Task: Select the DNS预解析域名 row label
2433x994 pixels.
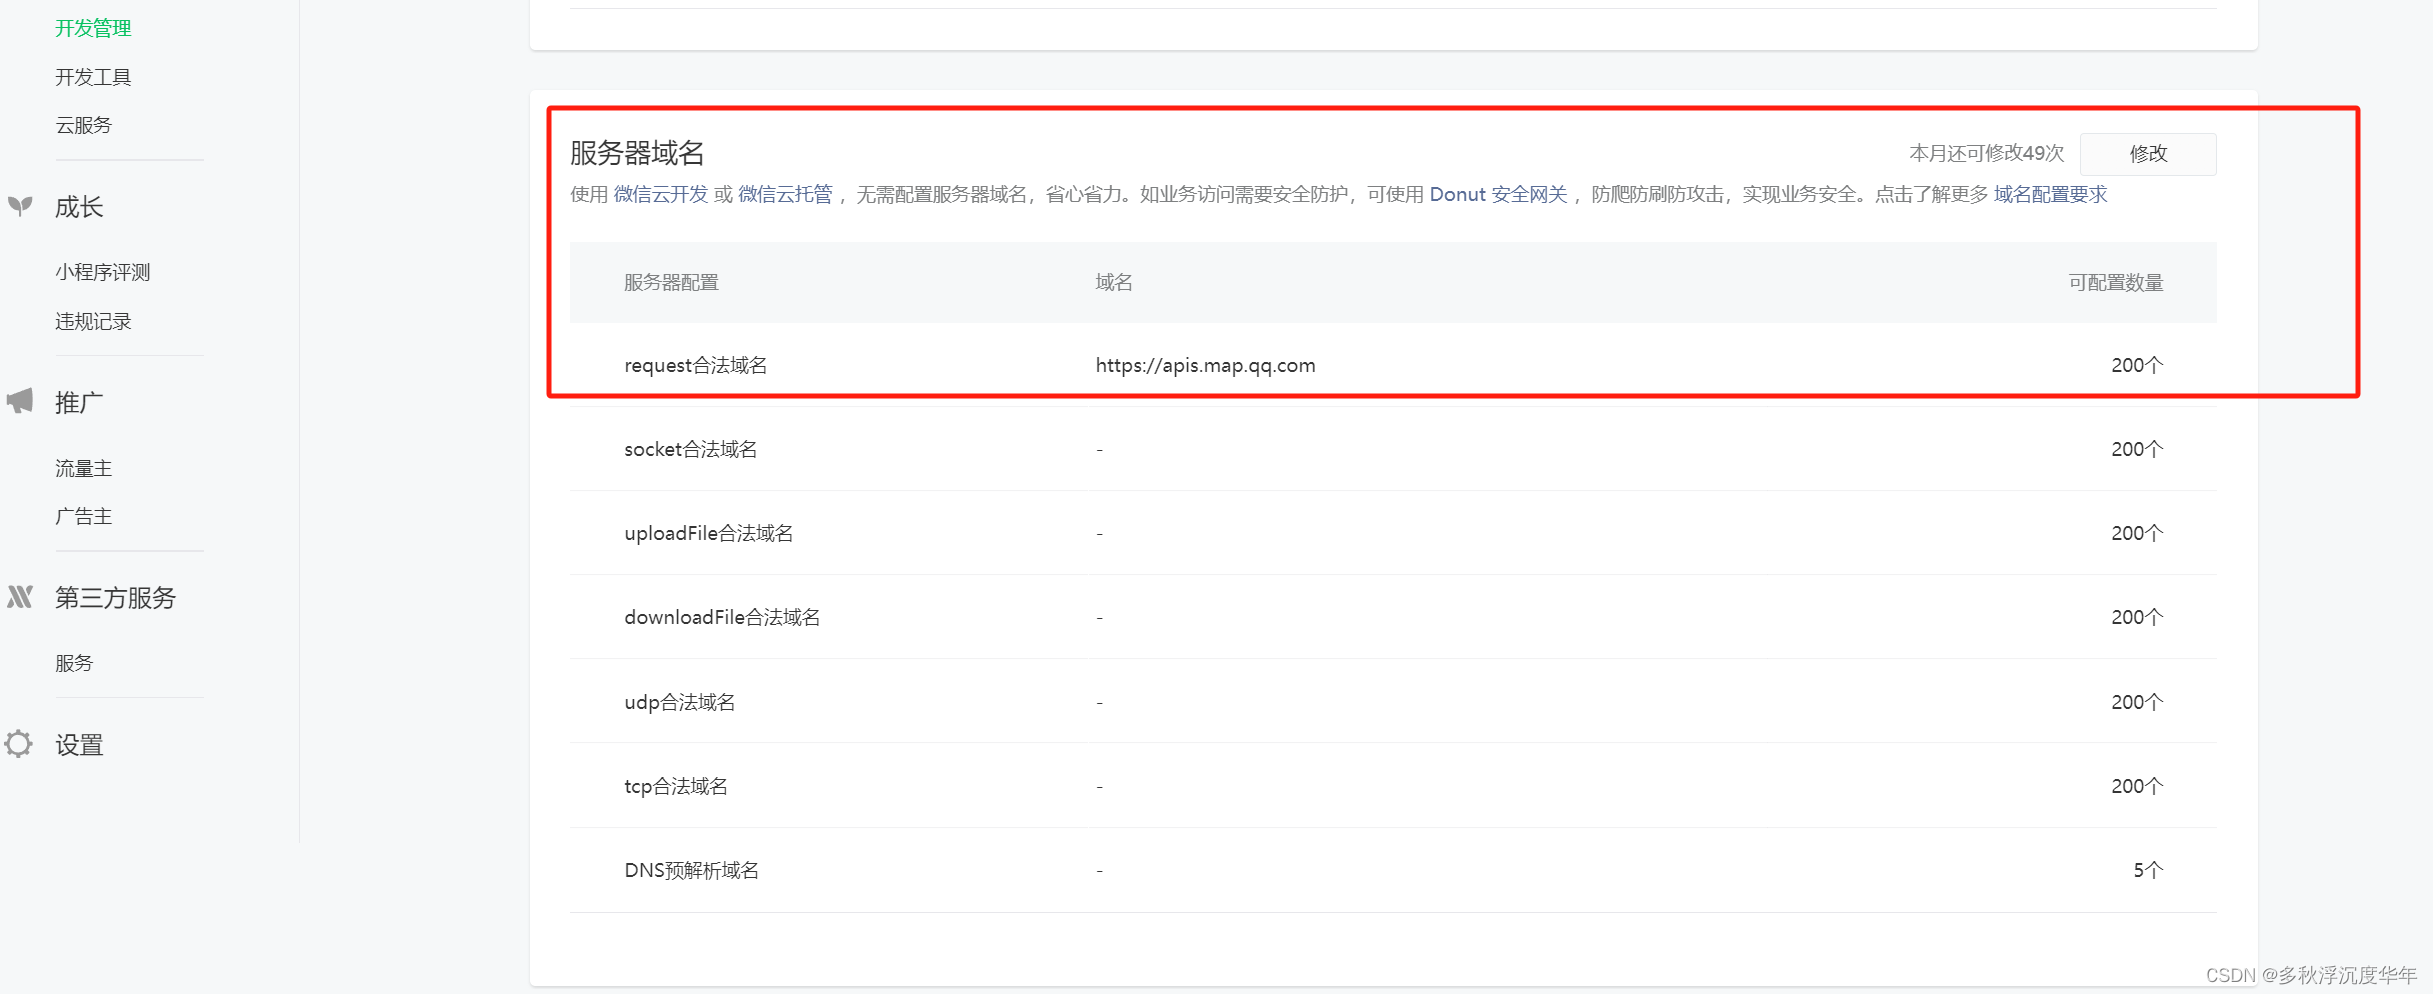Action: pyautogui.click(x=691, y=870)
